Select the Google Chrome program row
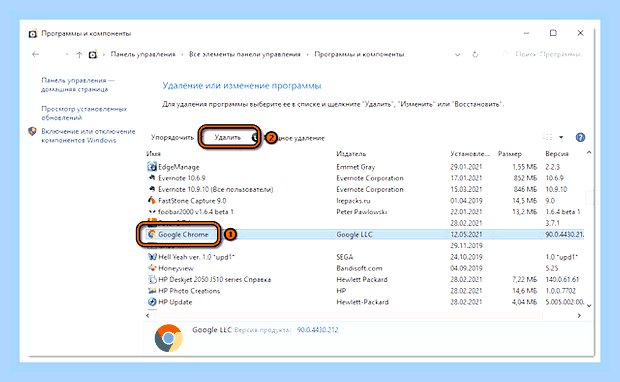Screen dimensions: 620x382 364,234
